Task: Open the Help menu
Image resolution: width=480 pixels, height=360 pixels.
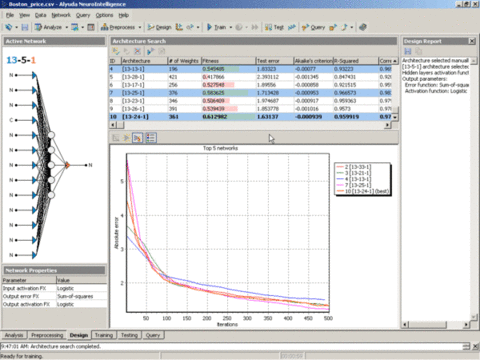Action: pos(123,15)
